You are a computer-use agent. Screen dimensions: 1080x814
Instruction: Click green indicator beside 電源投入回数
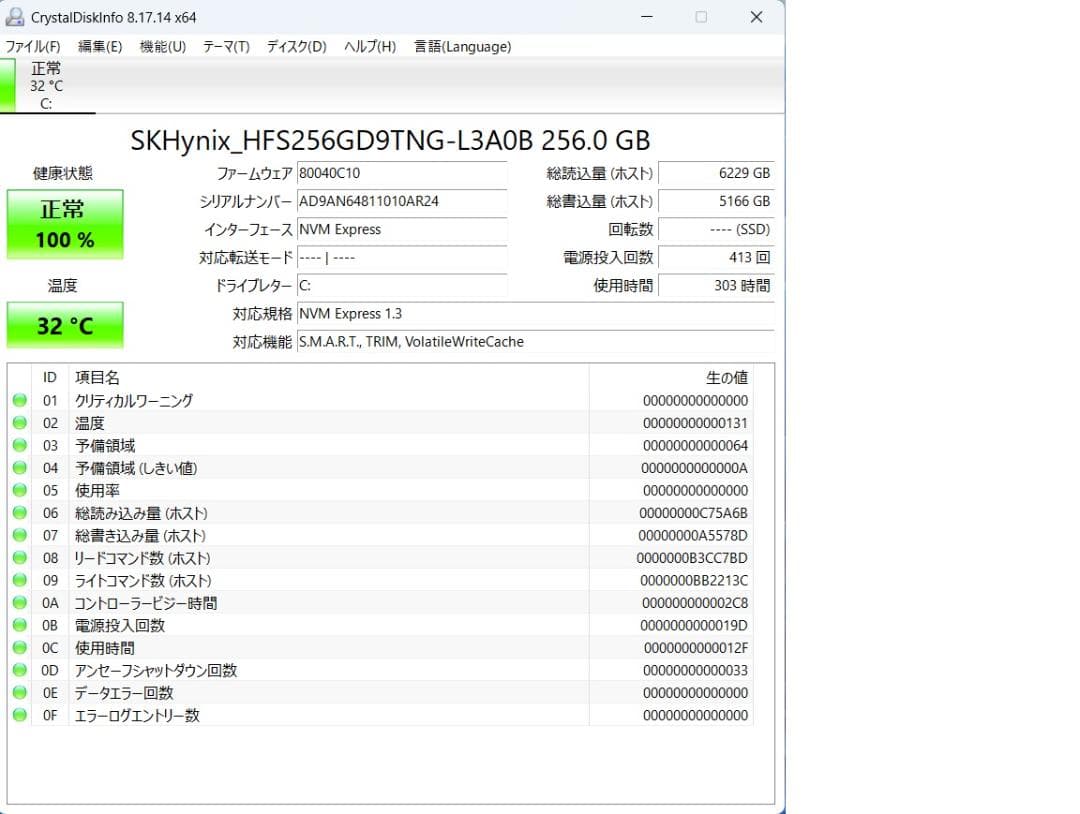click(x=20, y=625)
